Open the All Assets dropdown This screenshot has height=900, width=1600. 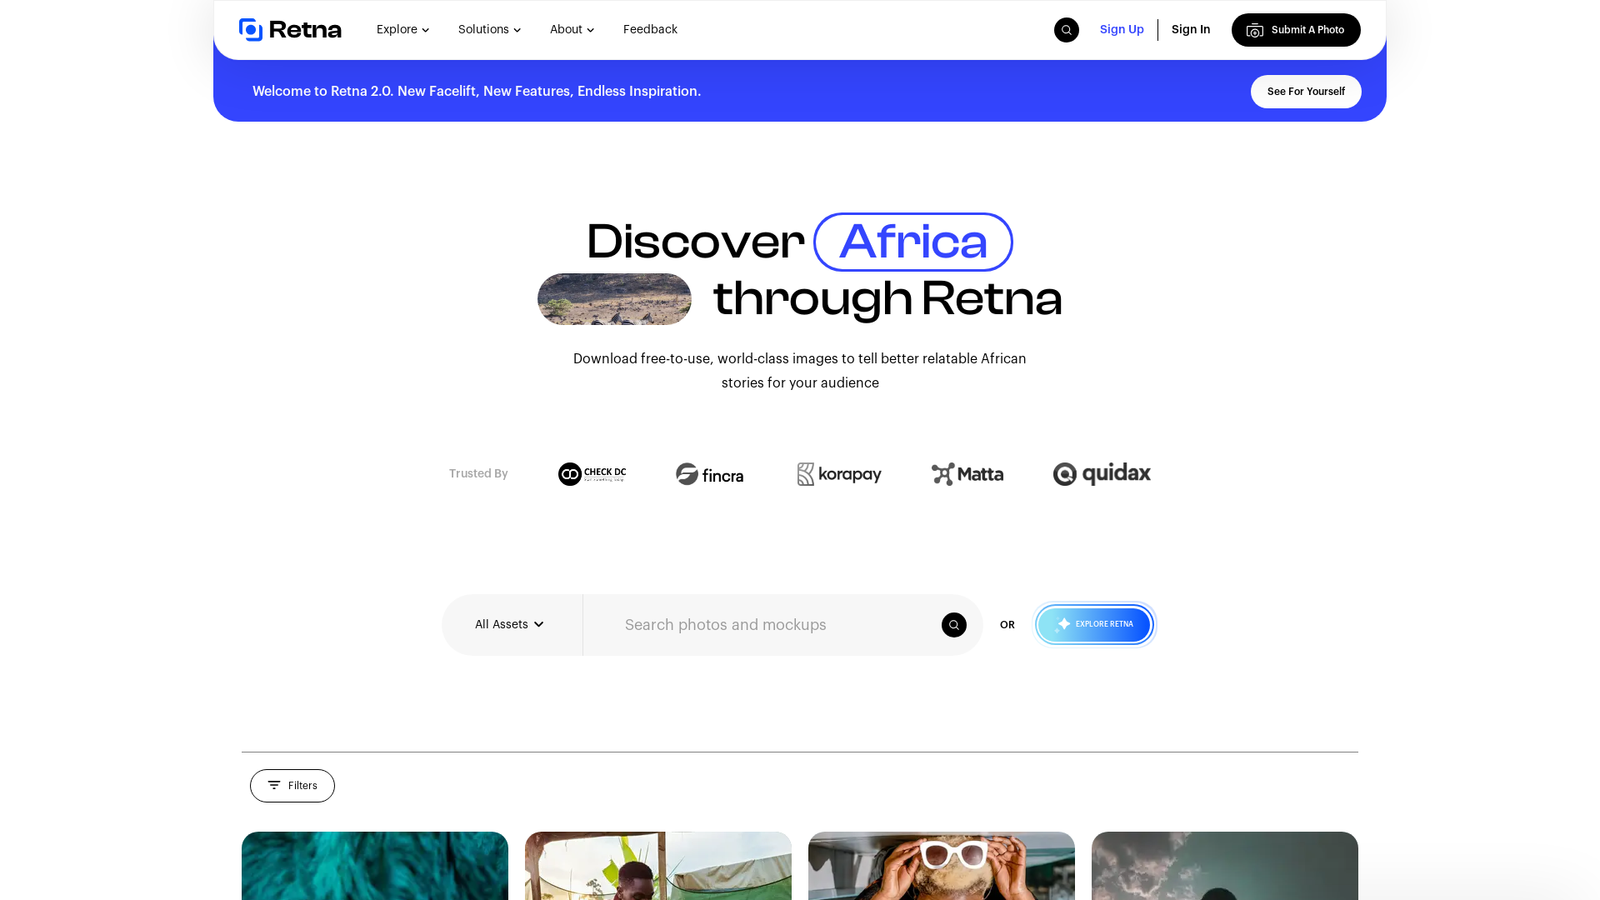tap(510, 625)
